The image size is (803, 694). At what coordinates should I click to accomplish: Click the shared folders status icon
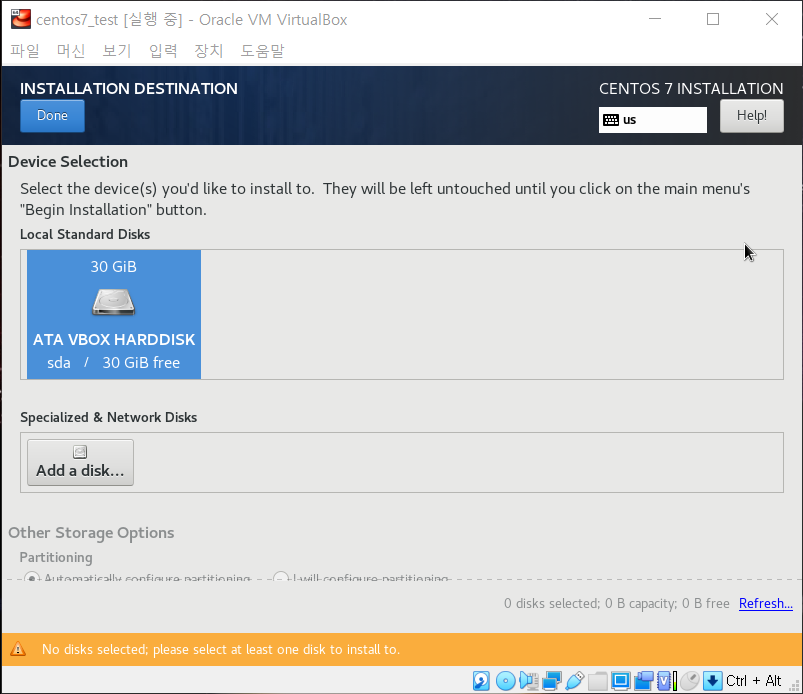[x=598, y=681]
